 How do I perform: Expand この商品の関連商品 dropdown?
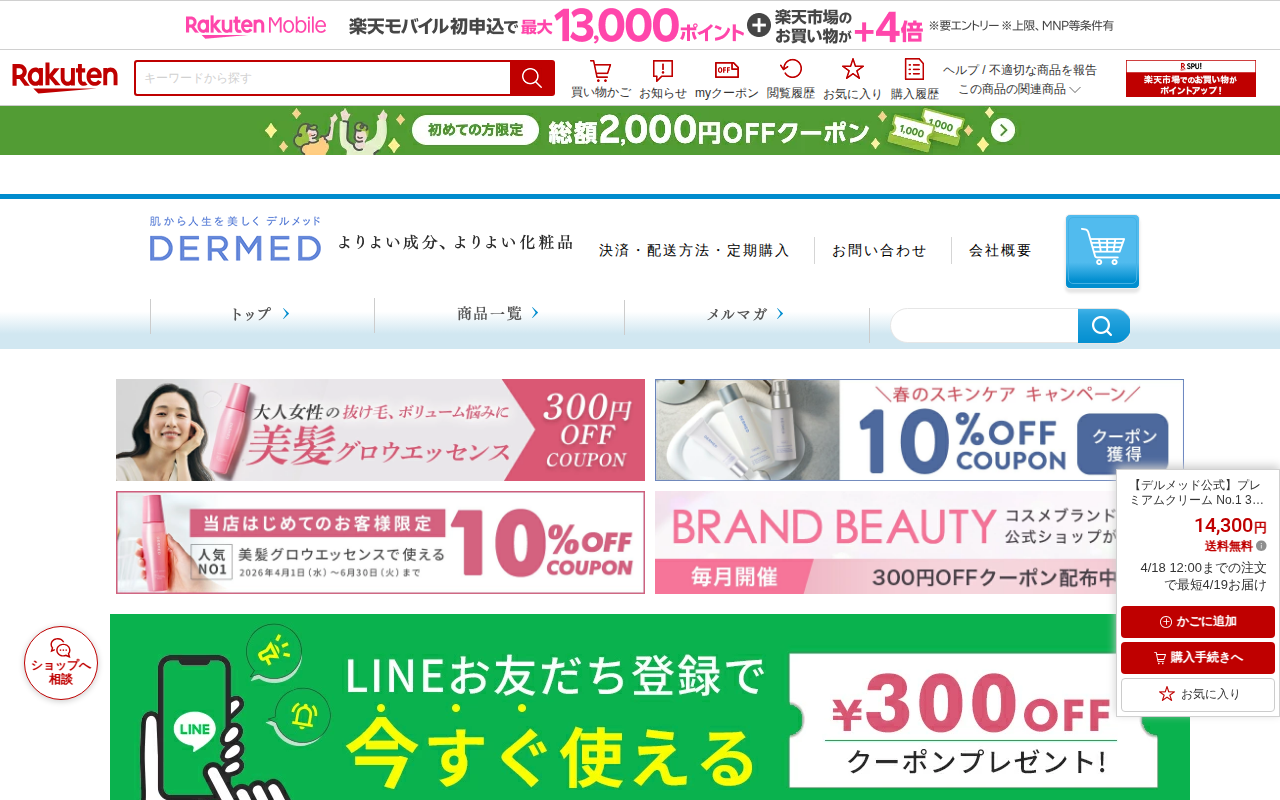coord(1019,89)
